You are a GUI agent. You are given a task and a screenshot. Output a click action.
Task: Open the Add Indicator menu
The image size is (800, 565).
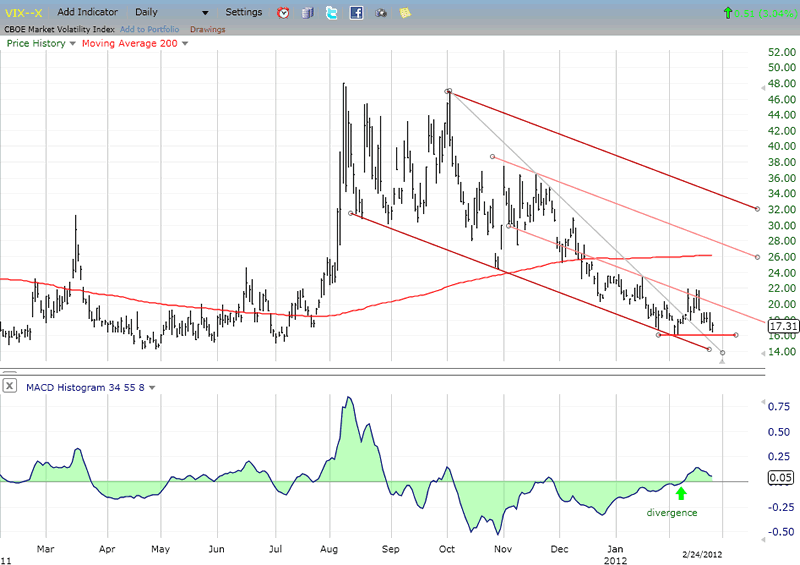point(86,12)
